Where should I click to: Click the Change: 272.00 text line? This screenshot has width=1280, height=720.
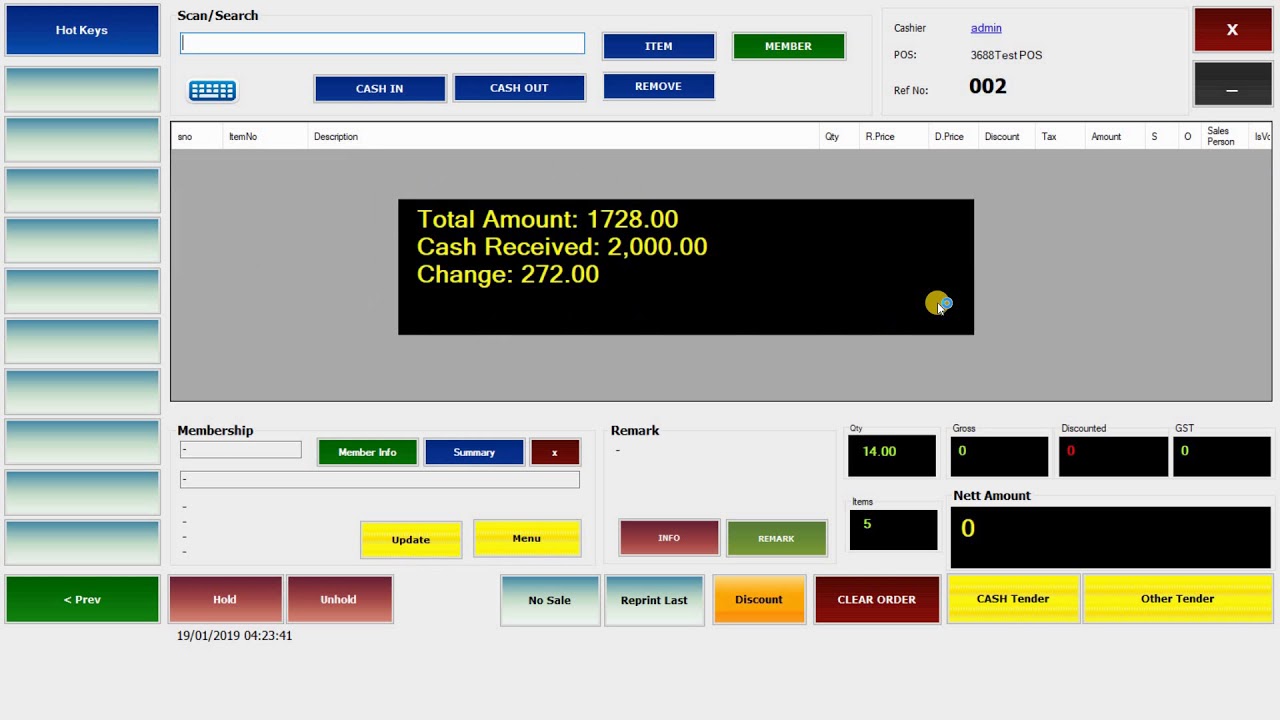508,275
